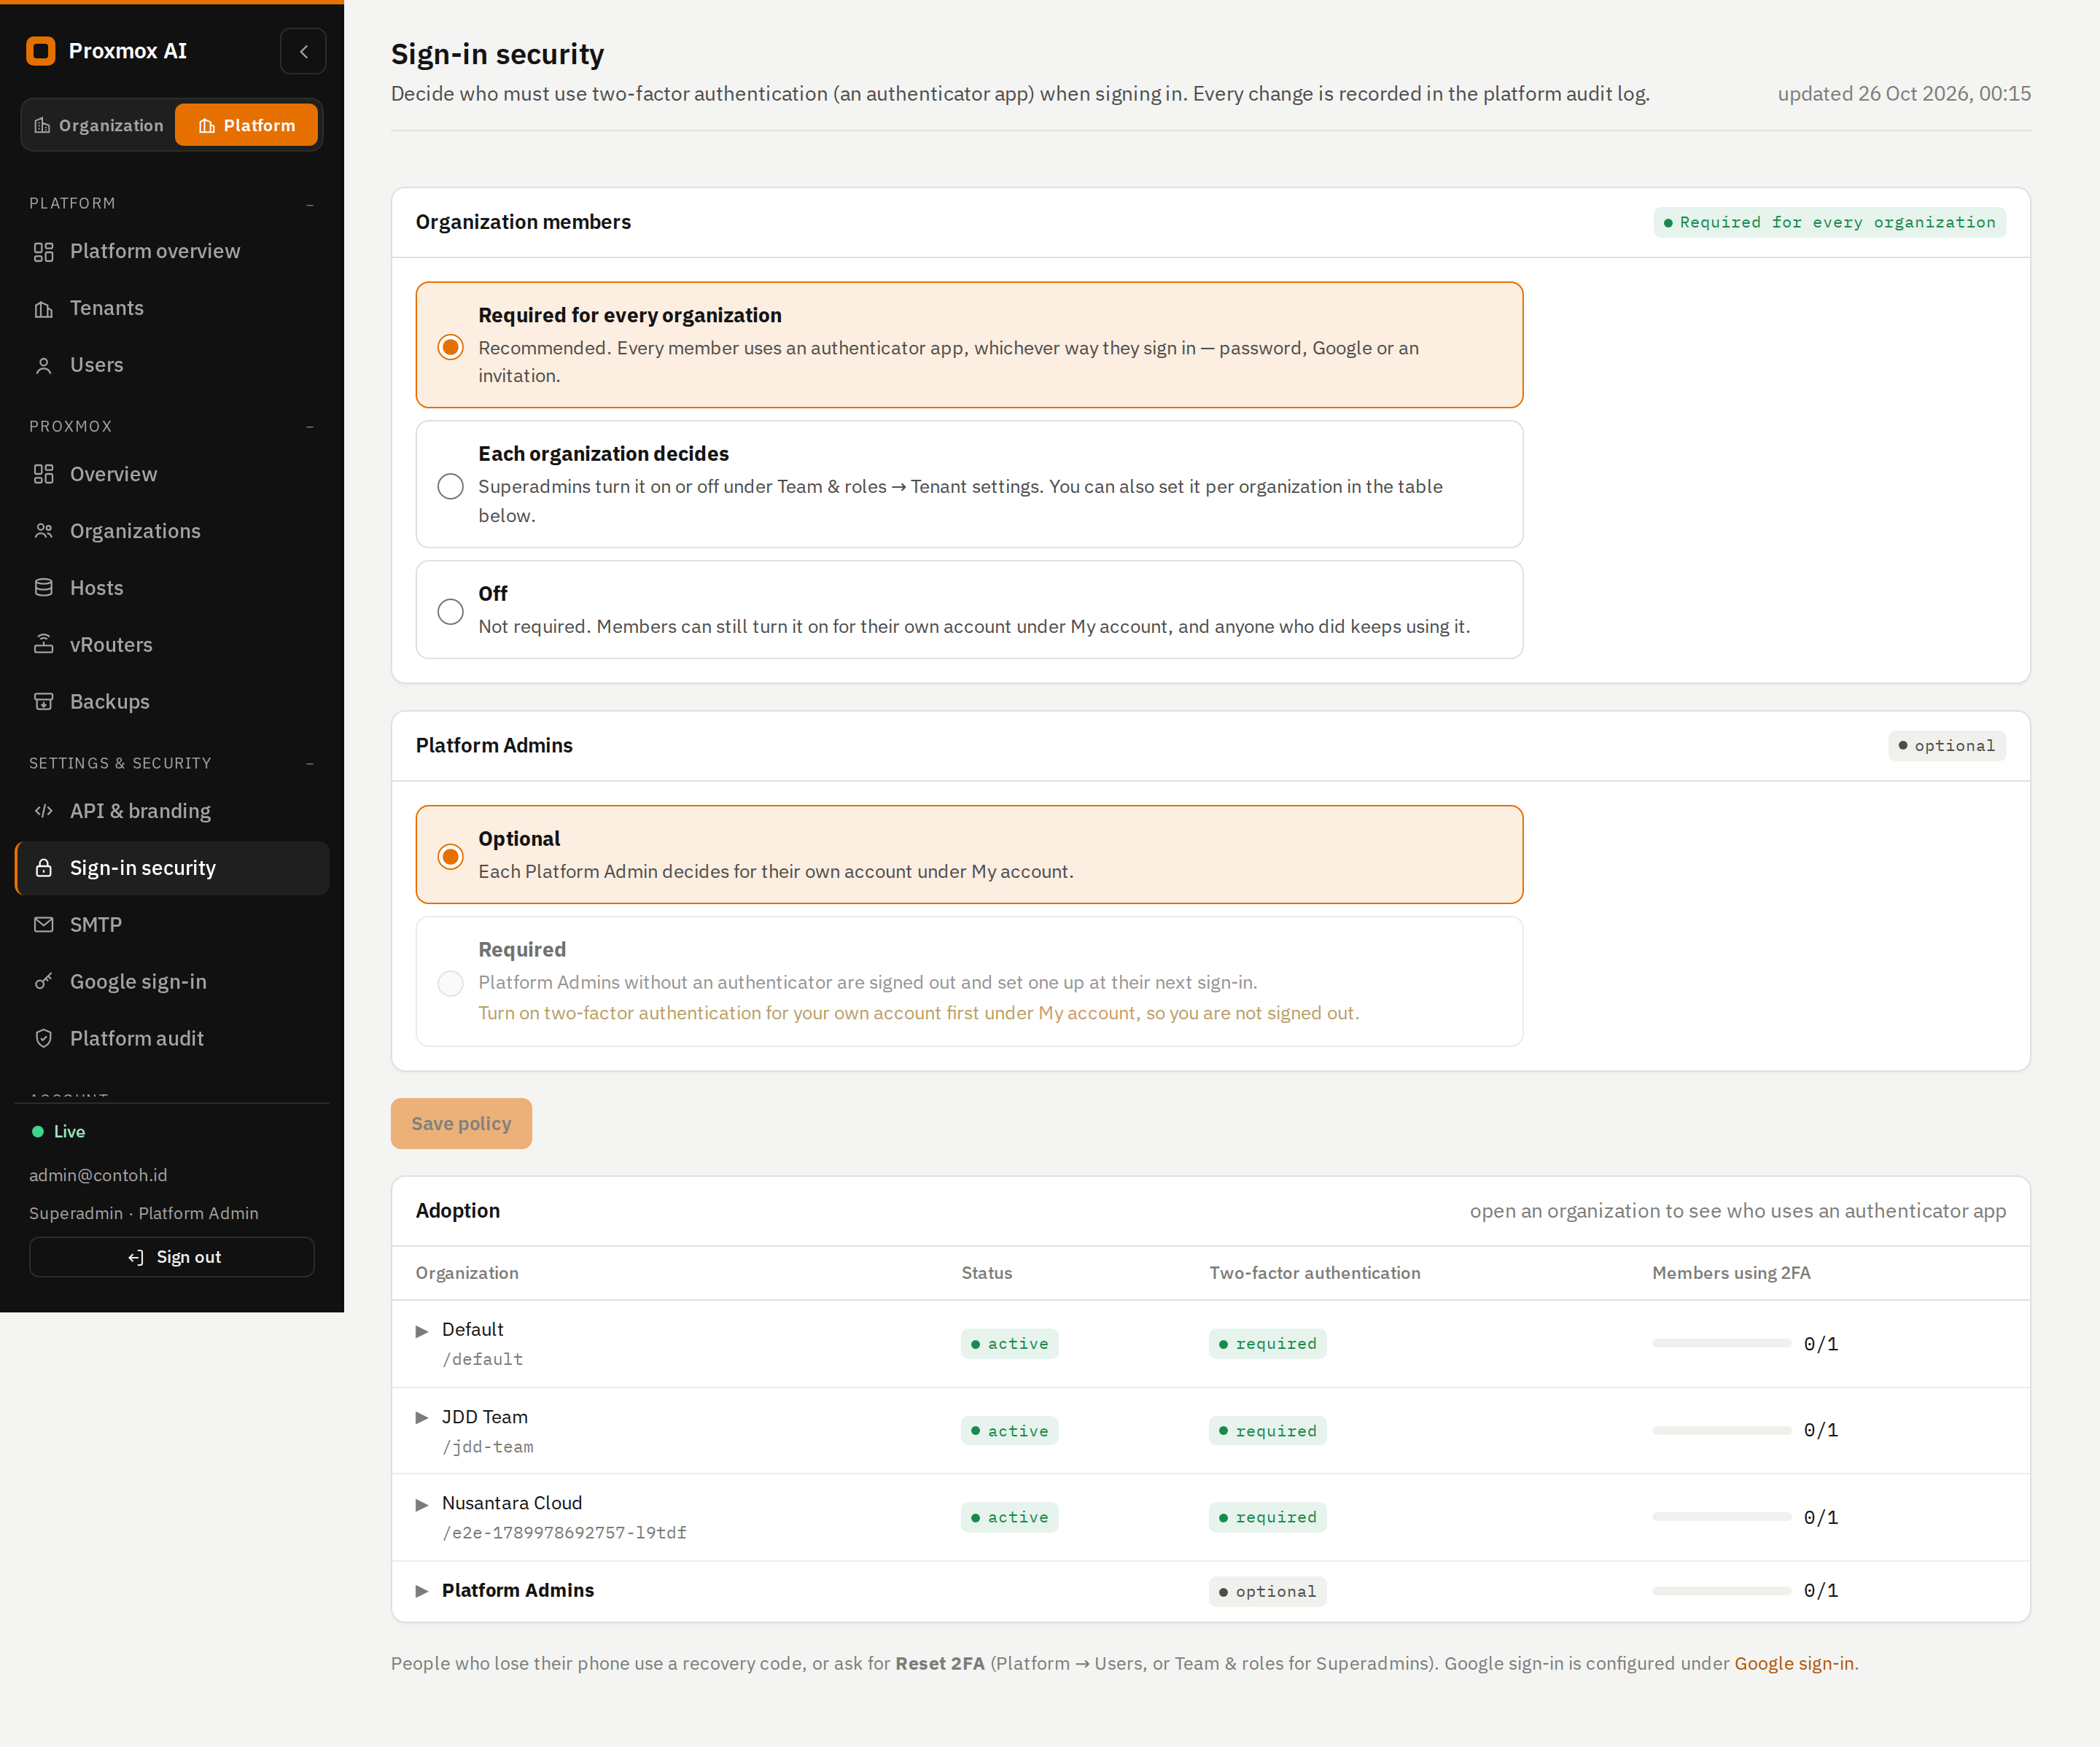
Task: Switch to the Platform tab
Action: (247, 126)
